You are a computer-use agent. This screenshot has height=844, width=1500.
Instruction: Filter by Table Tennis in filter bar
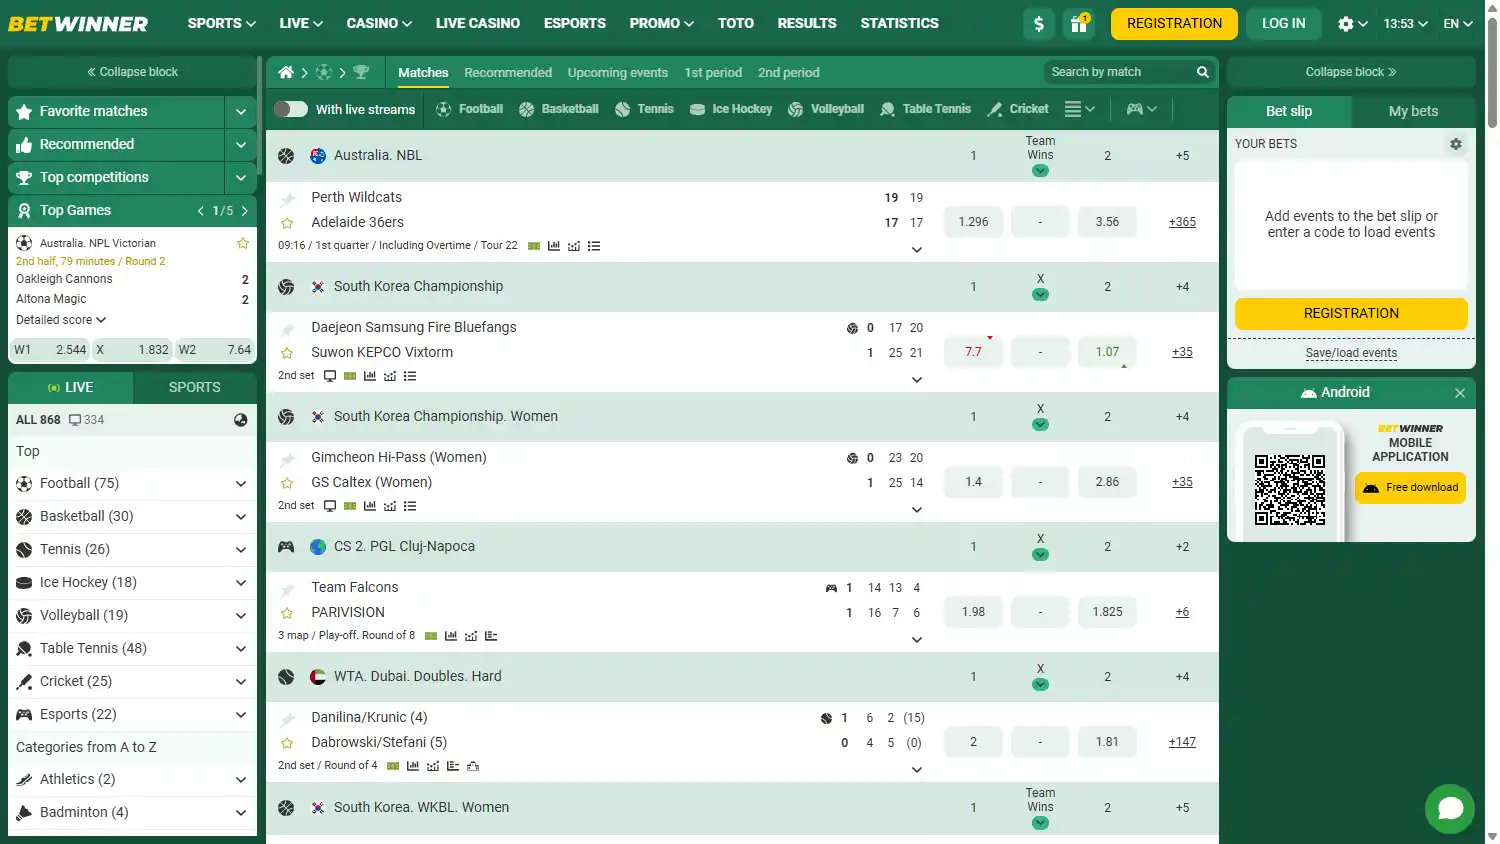(925, 109)
